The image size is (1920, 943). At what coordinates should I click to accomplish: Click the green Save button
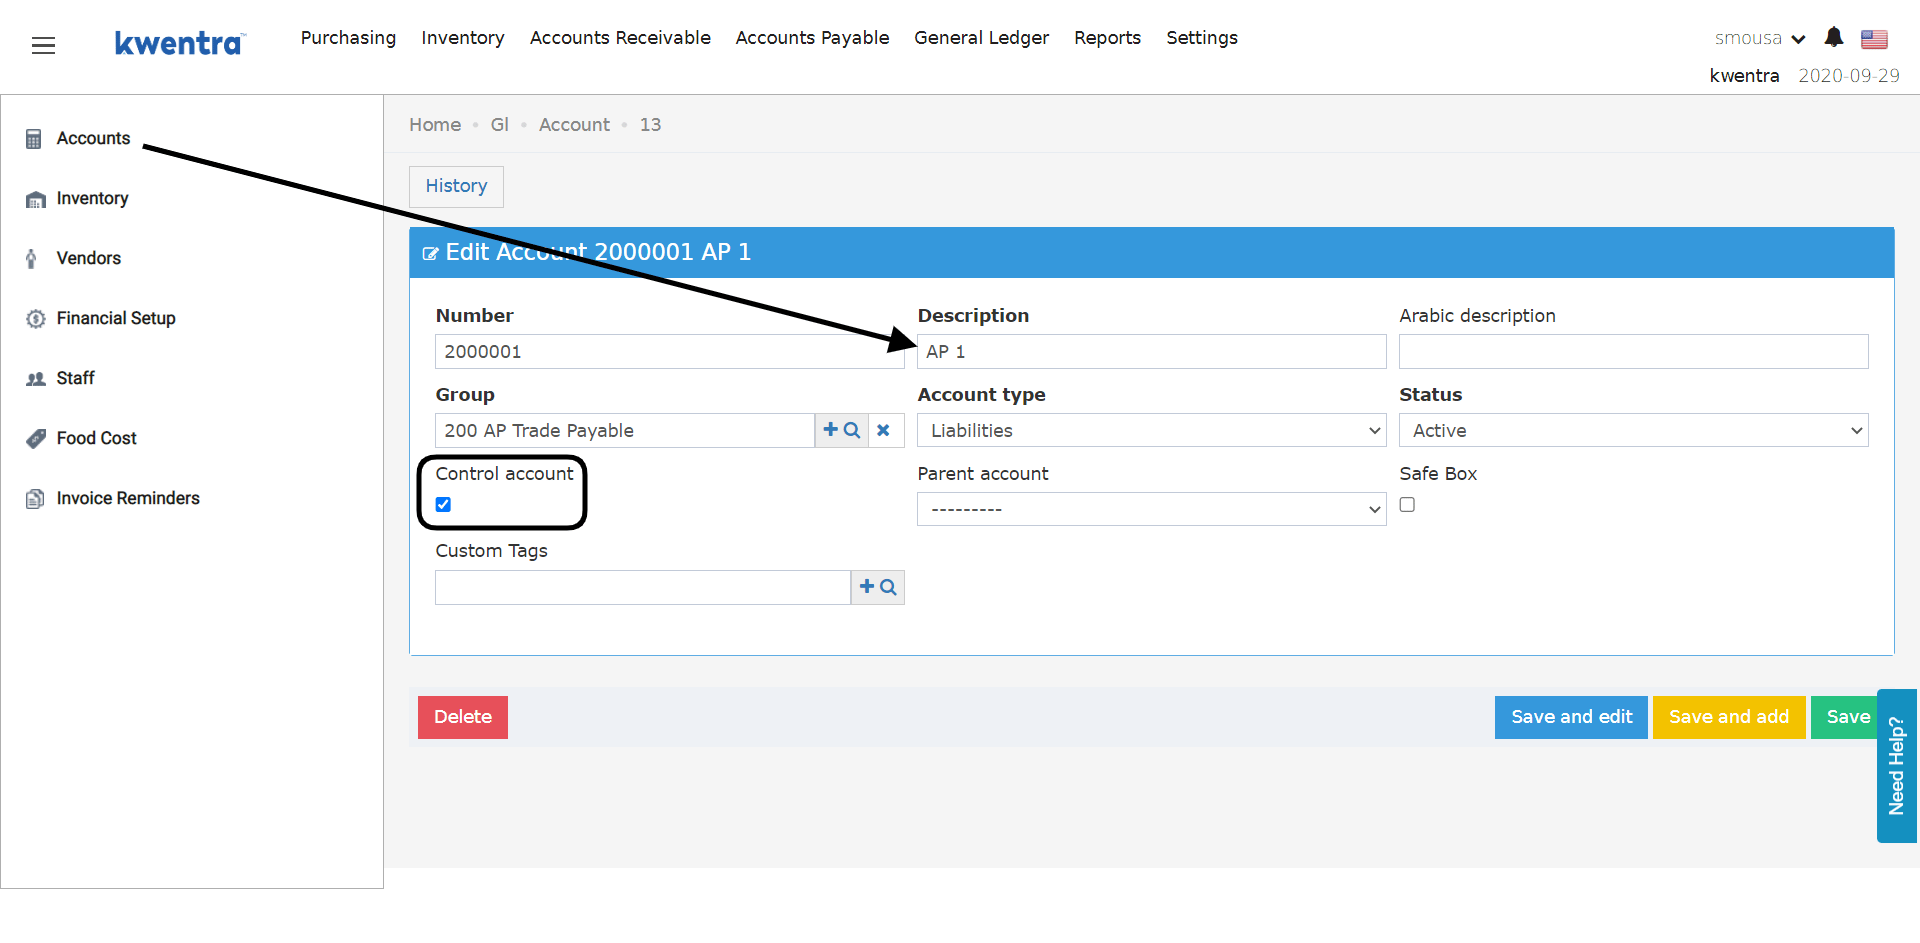tap(1846, 717)
